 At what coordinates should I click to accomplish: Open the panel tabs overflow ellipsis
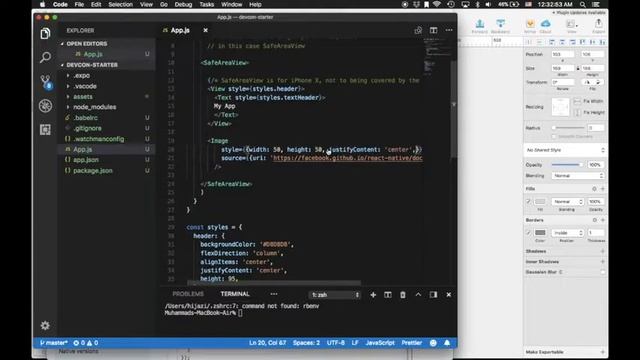pos(274,294)
